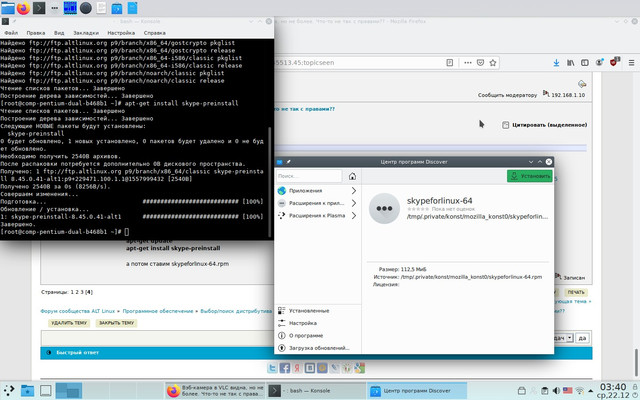Viewport: 640px width, 400px height.
Task: Open the Discover launcher icon in the top panel
Action: (x=117, y=8)
